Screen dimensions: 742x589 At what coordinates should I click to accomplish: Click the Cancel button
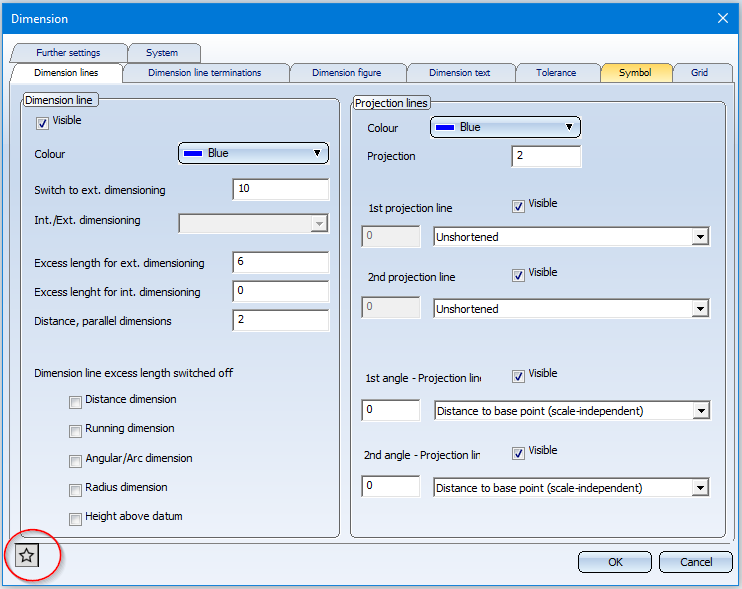click(x=696, y=562)
